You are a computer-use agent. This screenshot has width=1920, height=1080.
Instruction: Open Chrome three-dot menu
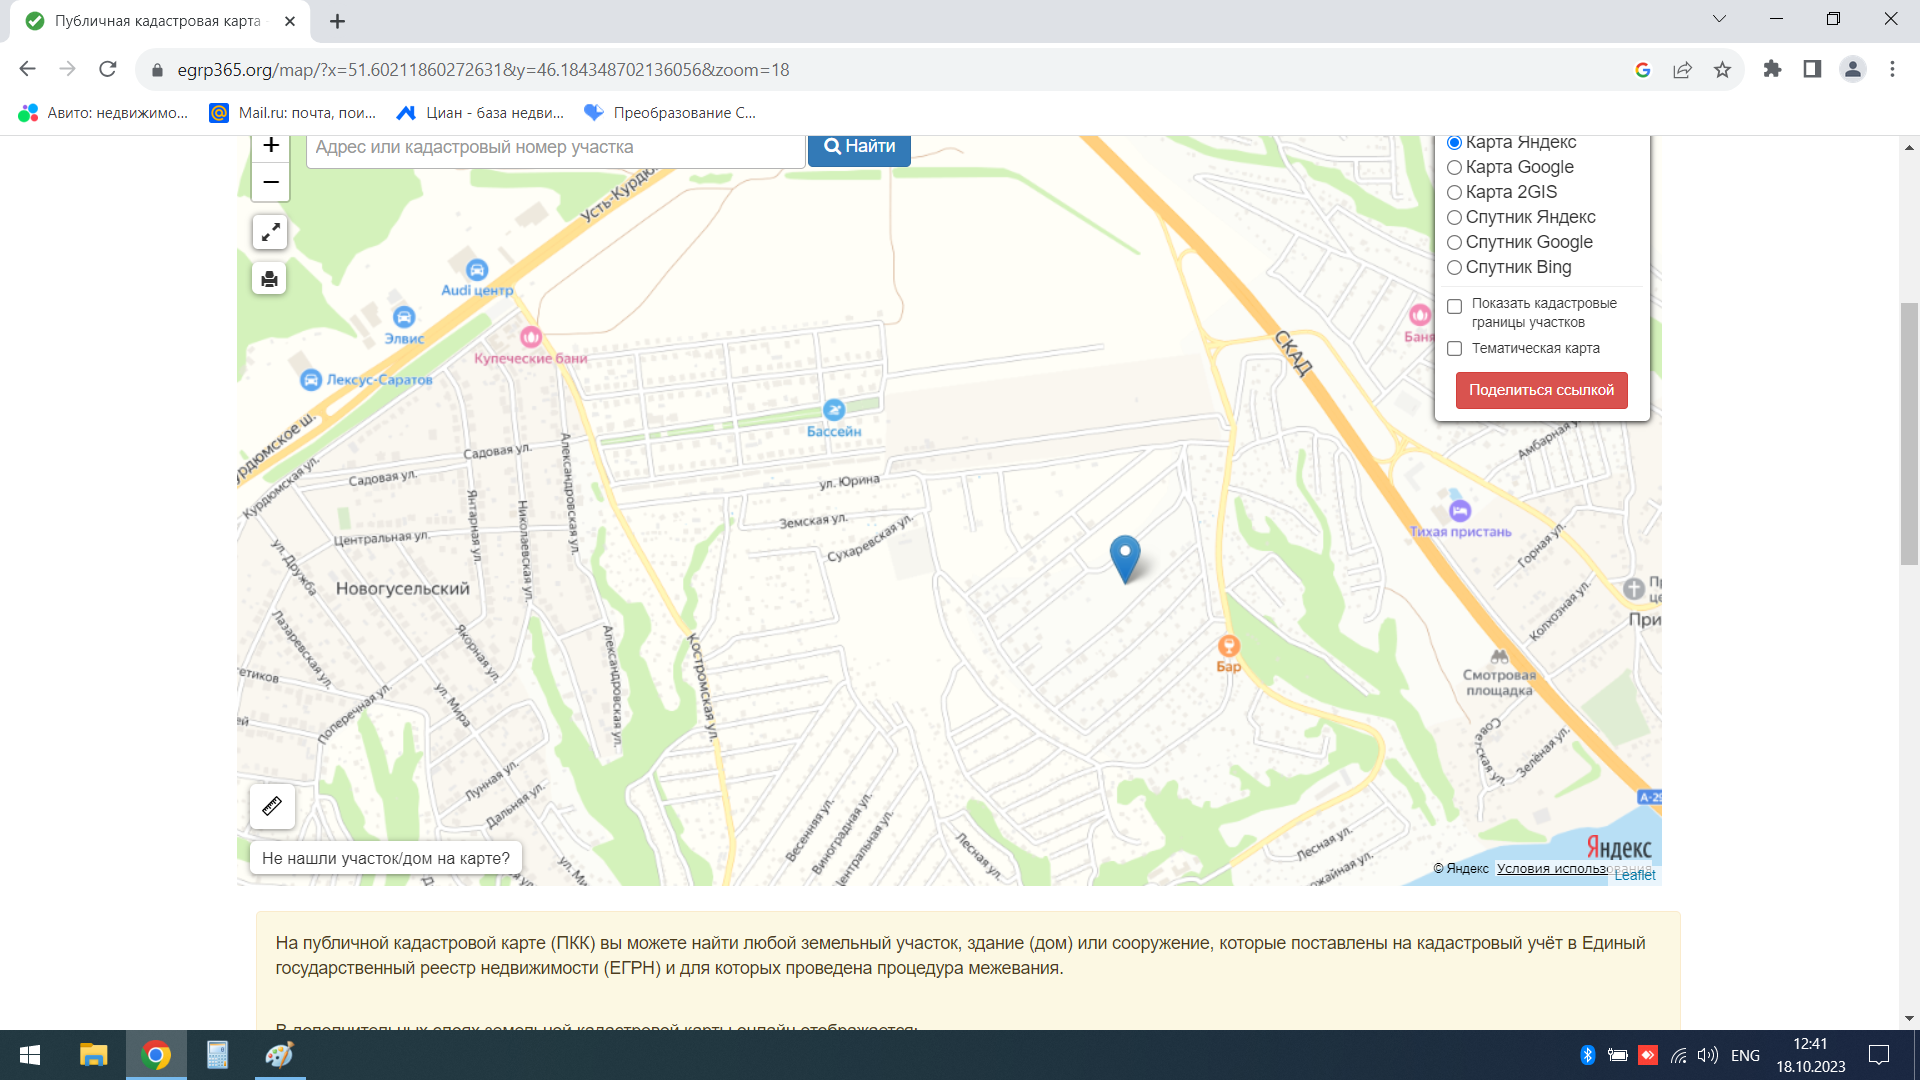[x=1892, y=70]
